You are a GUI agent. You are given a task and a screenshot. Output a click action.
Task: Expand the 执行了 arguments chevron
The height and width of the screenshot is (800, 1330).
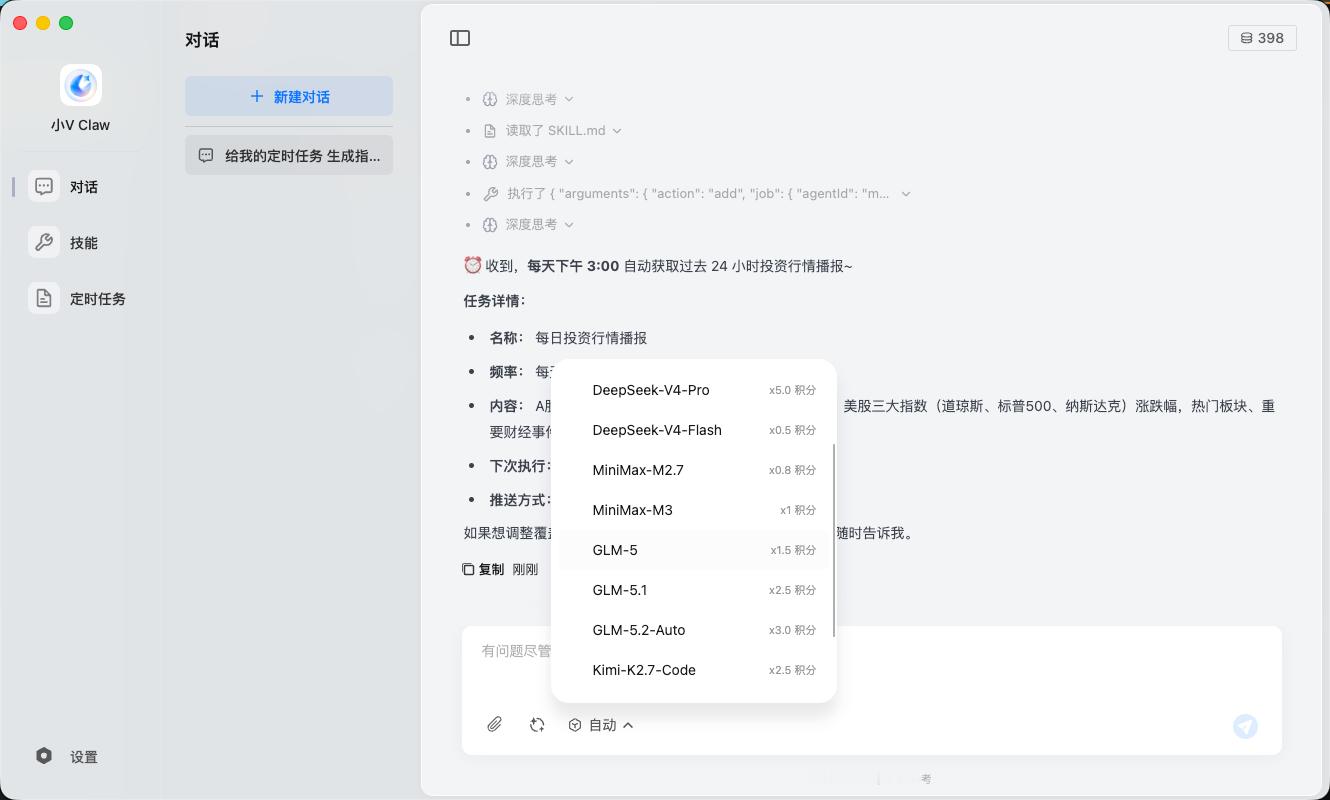[x=906, y=194]
